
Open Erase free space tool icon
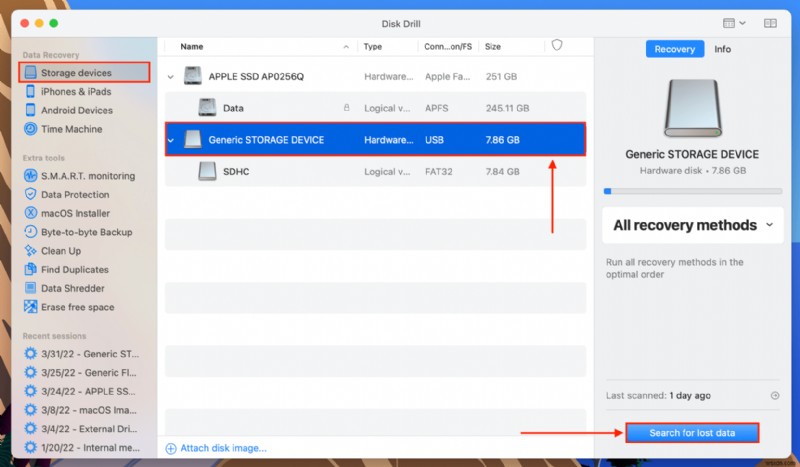(31, 307)
